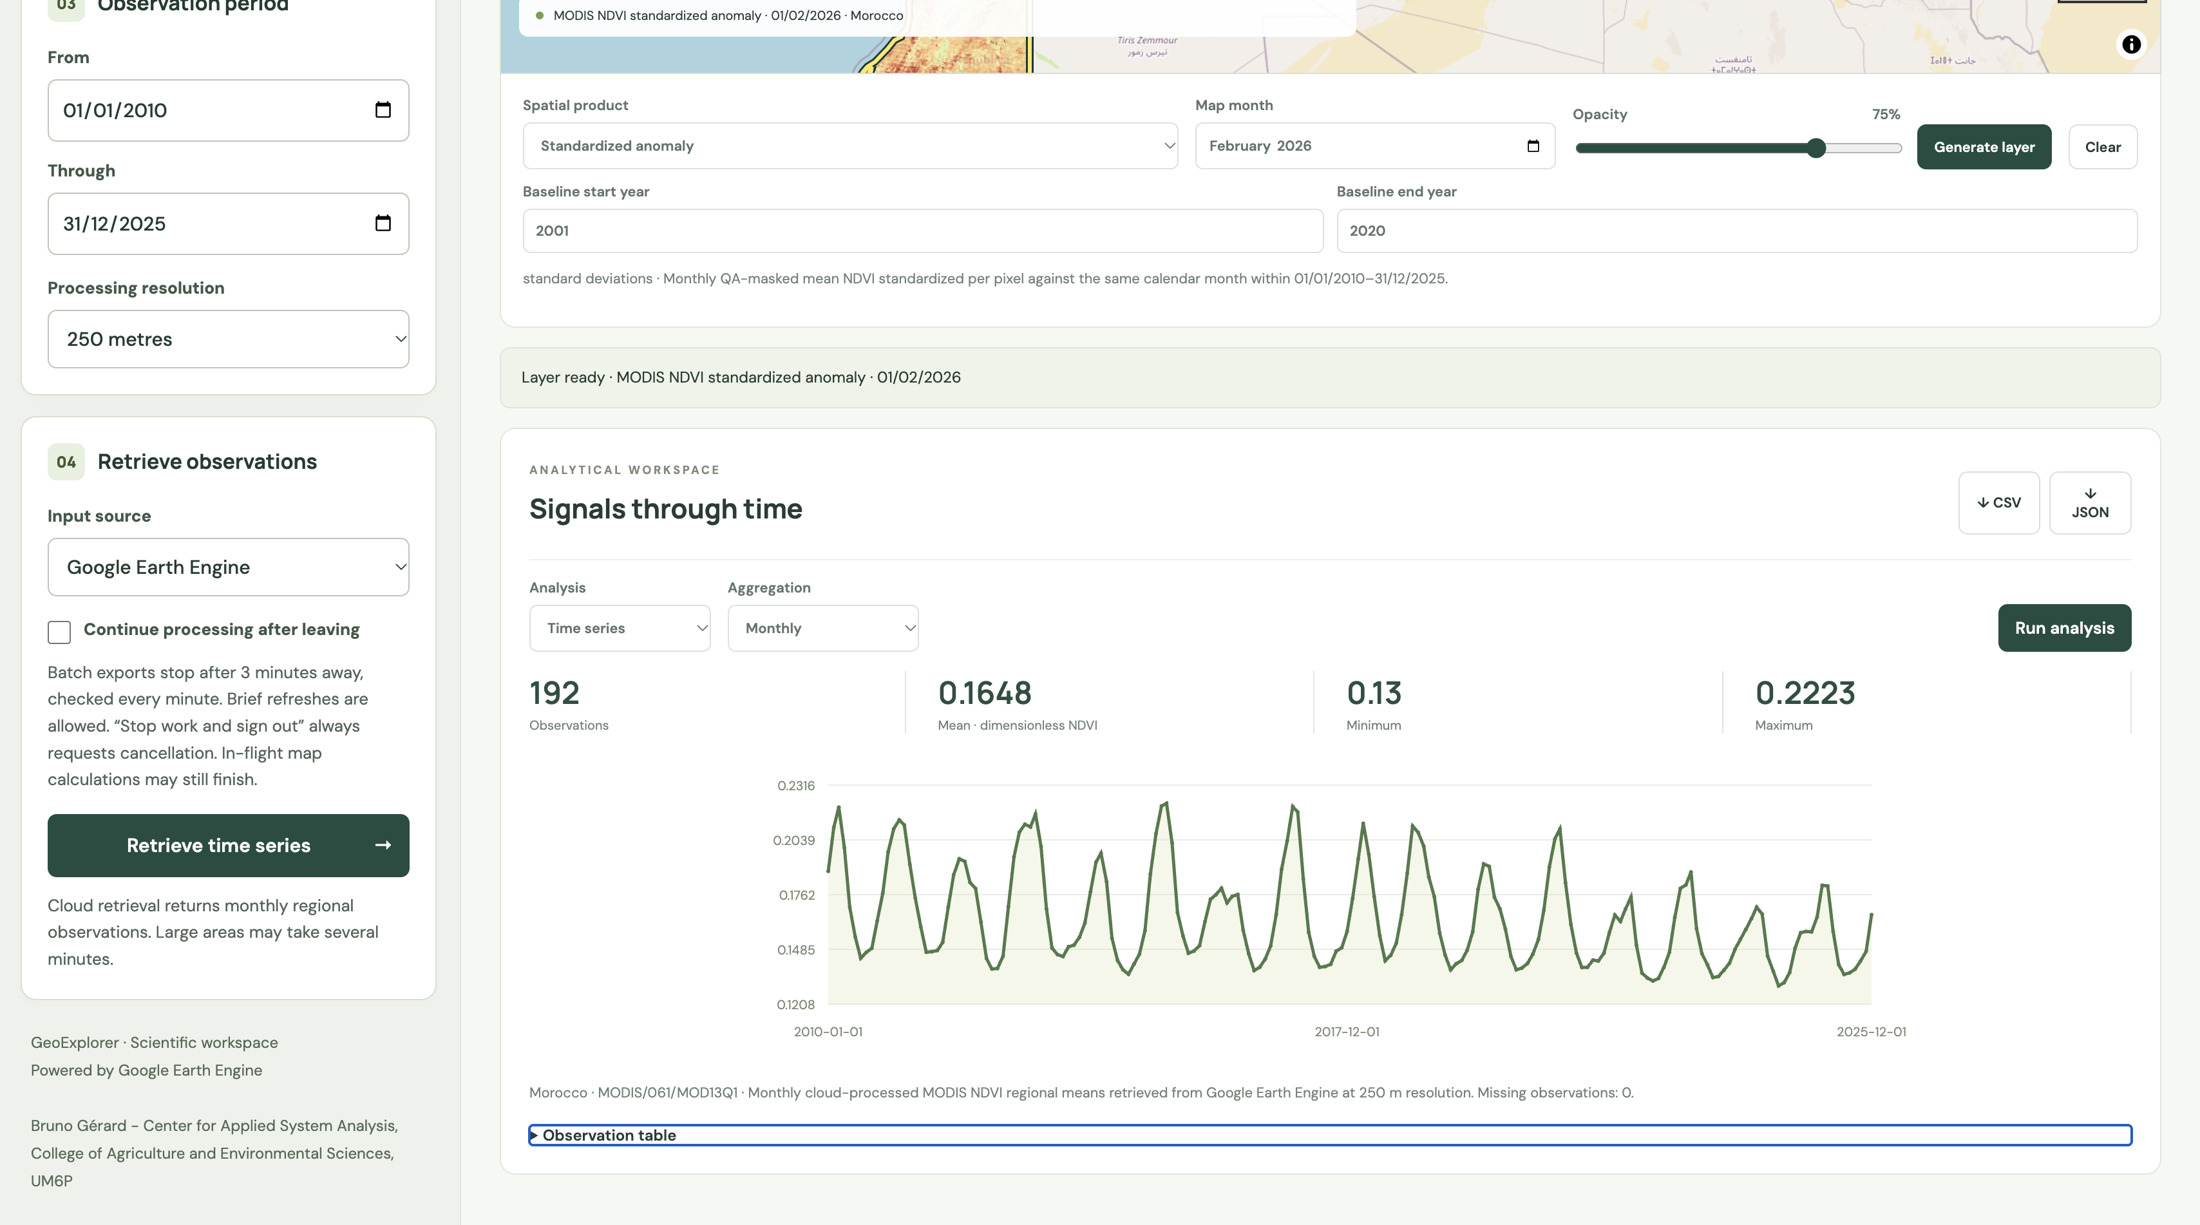
Task: Click the Retrieve time series button
Action: point(228,846)
